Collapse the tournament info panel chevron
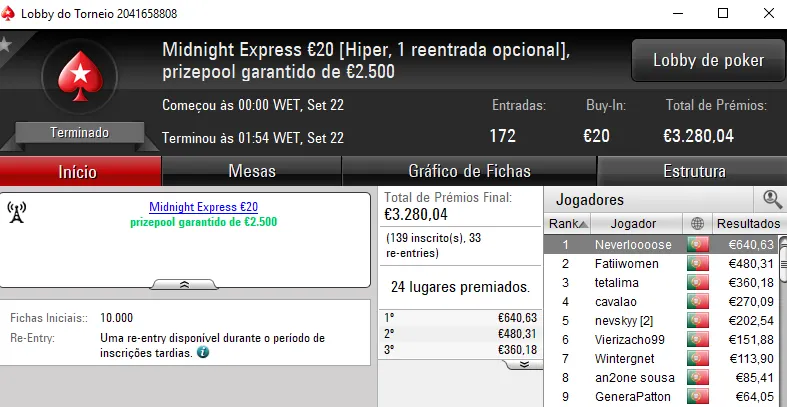 click(x=184, y=285)
